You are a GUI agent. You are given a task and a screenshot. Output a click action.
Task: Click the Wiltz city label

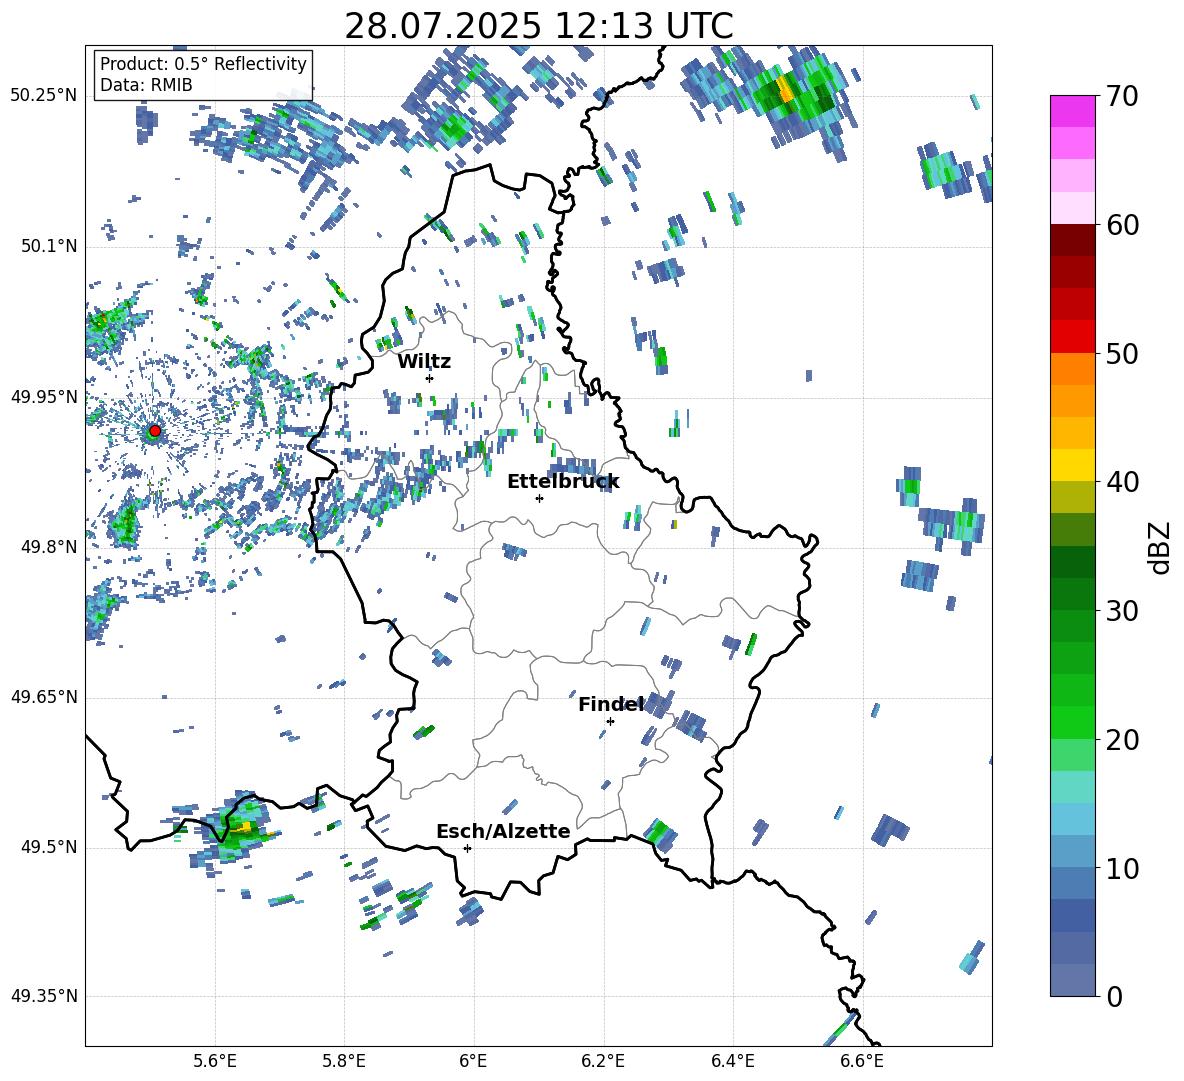(x=424, y=362)
